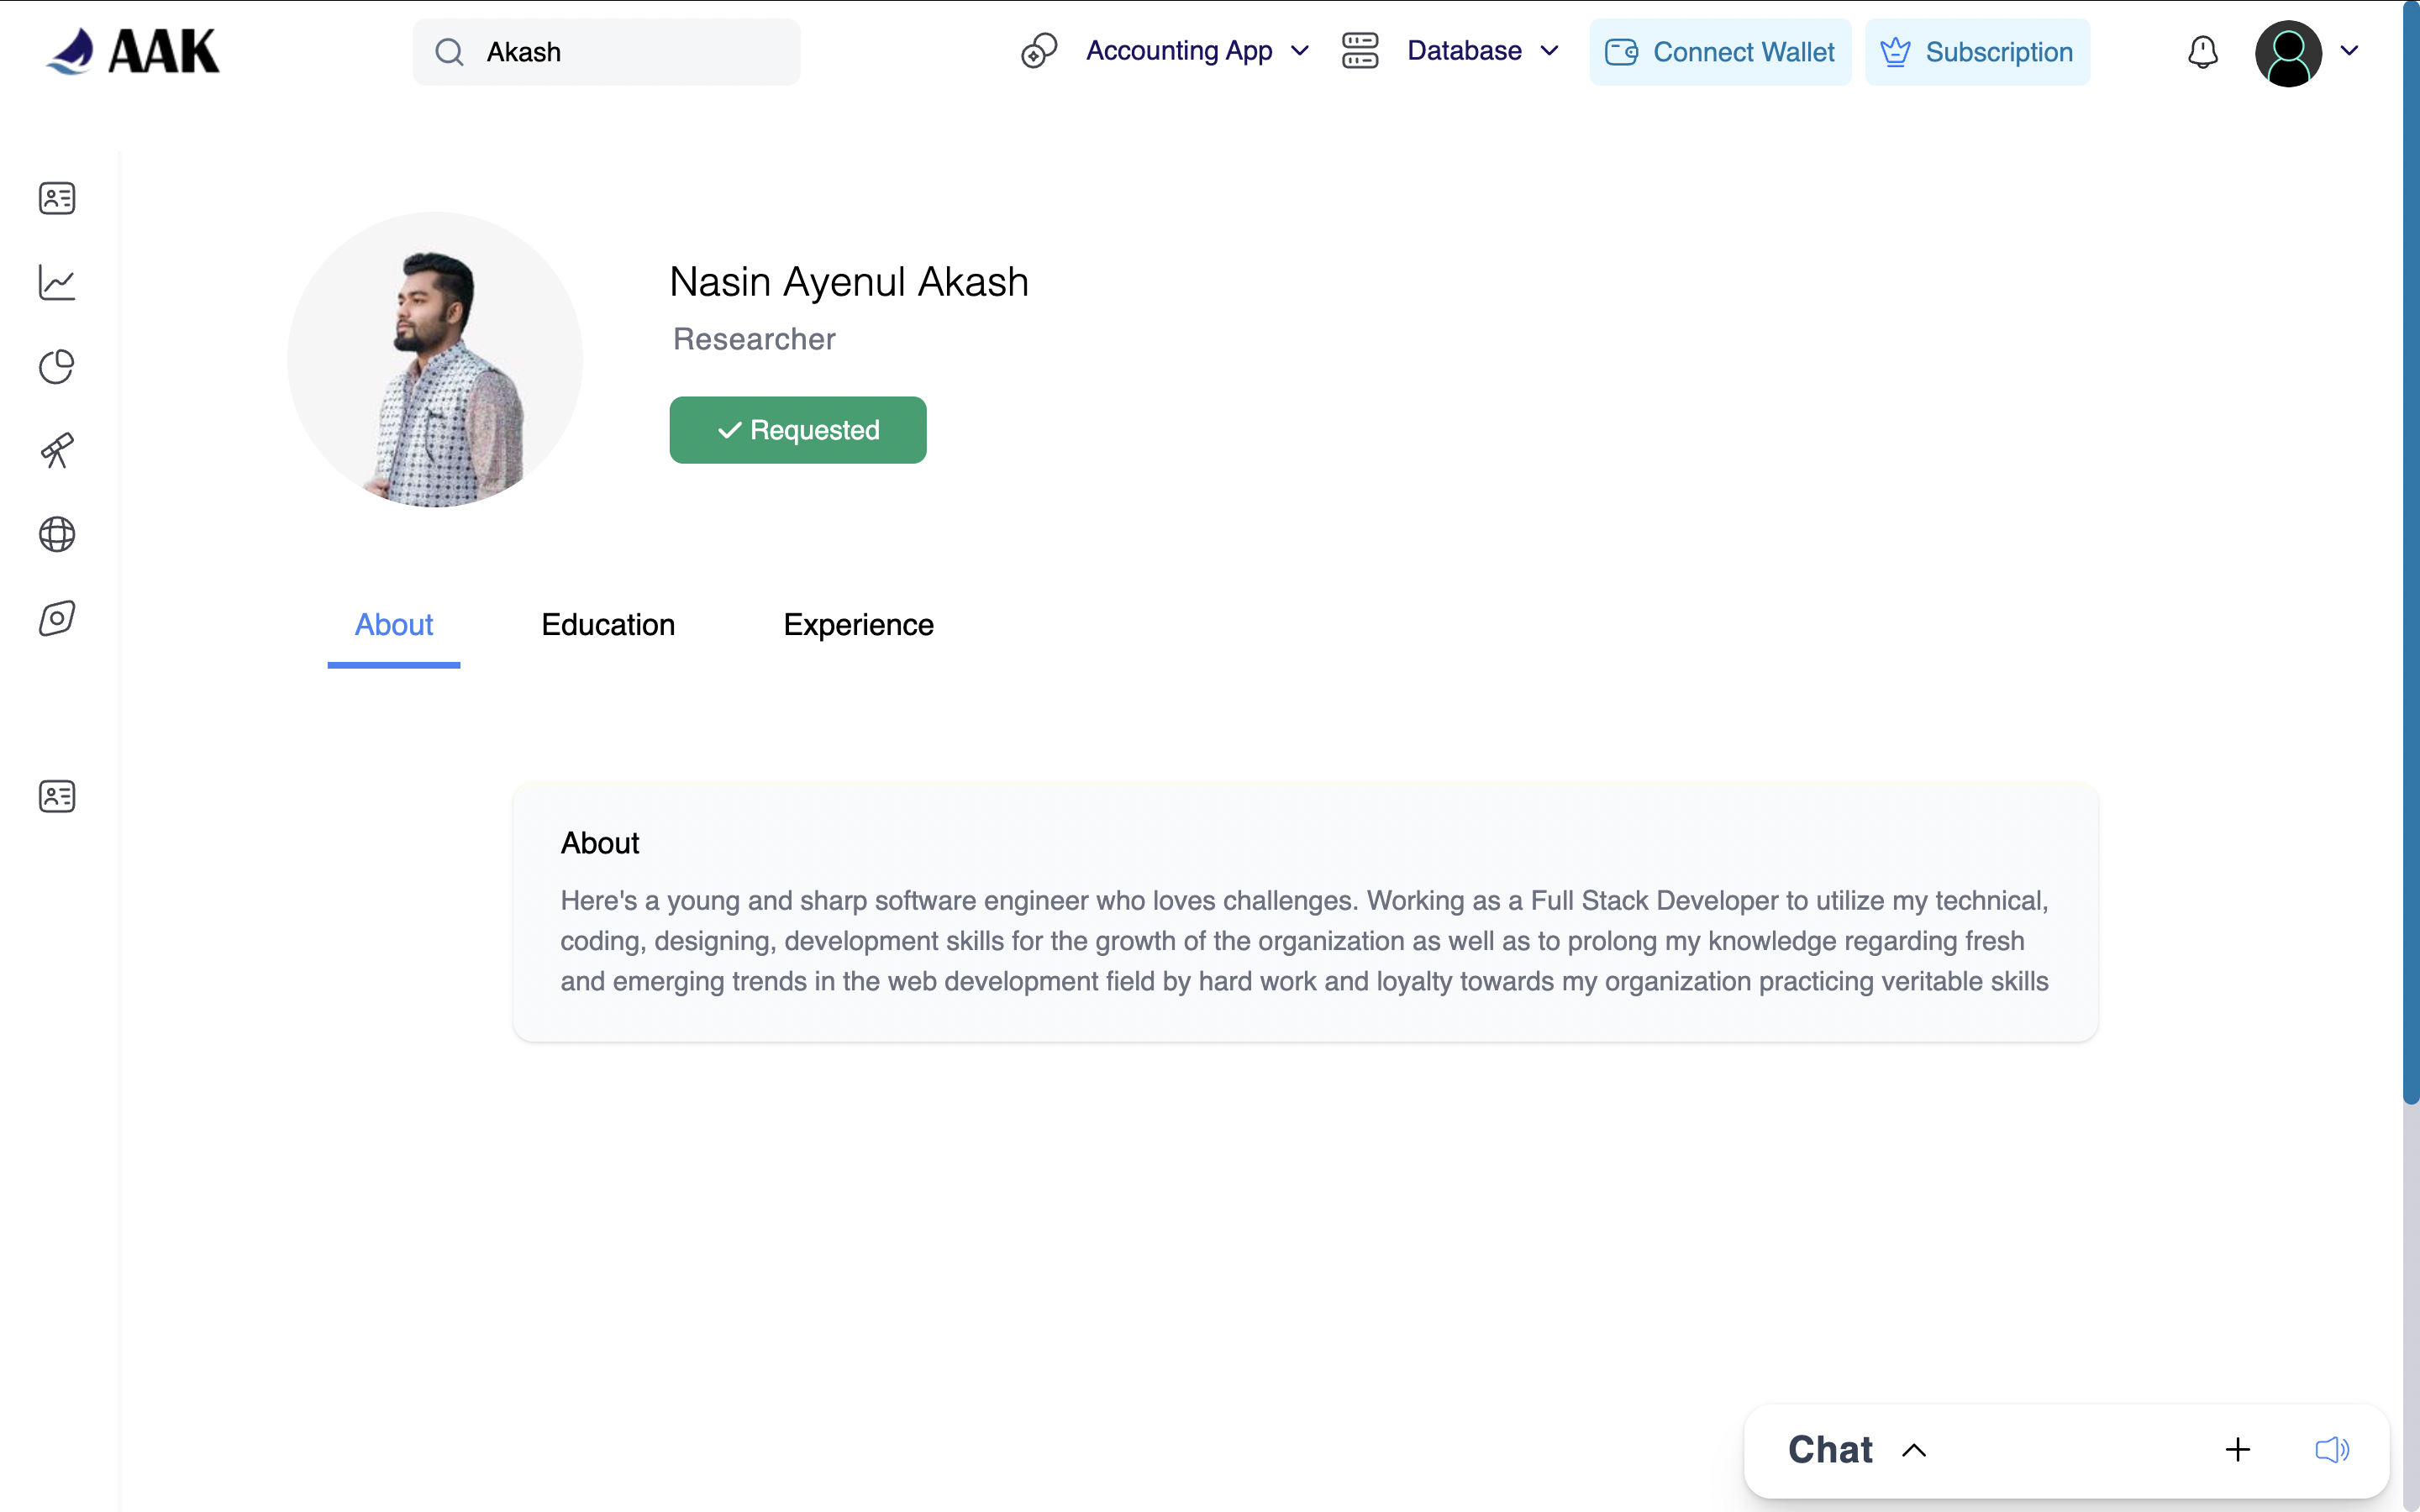Expand the Chat panel chevron

[x=1914, y=1450]
